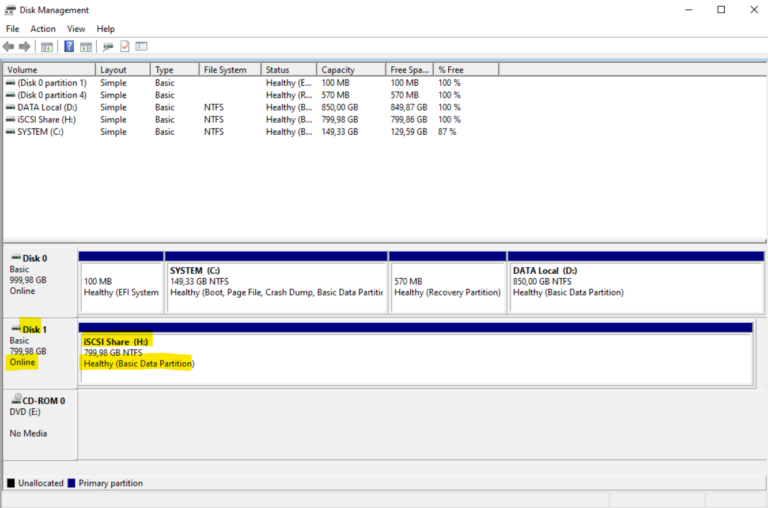The width and height of the screenshot is (768, 508).
Task: Click the Back arrow toolbar icon
Action: click(9, 47)
